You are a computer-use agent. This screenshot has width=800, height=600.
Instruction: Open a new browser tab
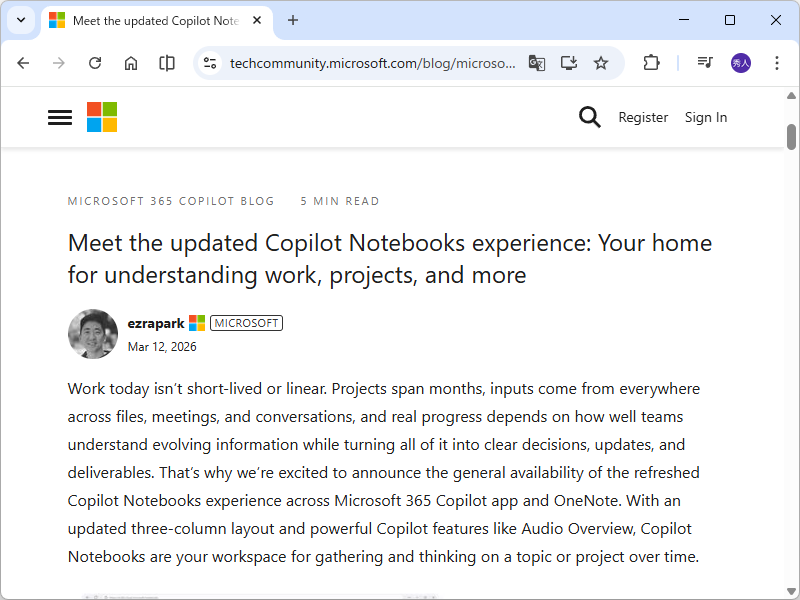tap(293, 20)
